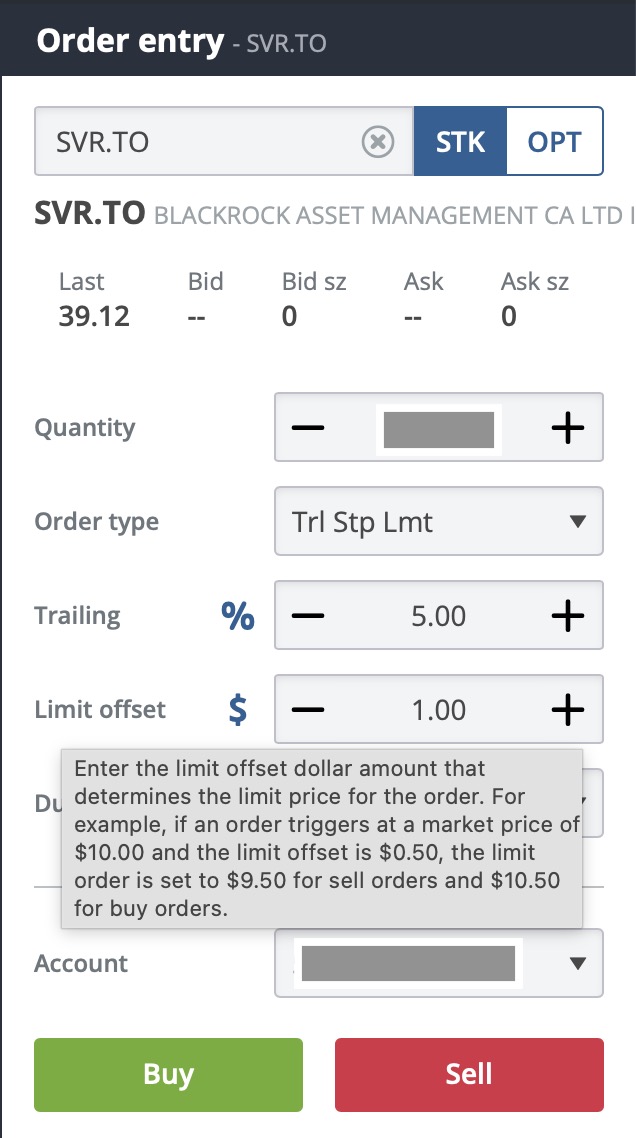Switch to STK stock mode
Viewport: 636px width, 1138px height.
point(460,142)
